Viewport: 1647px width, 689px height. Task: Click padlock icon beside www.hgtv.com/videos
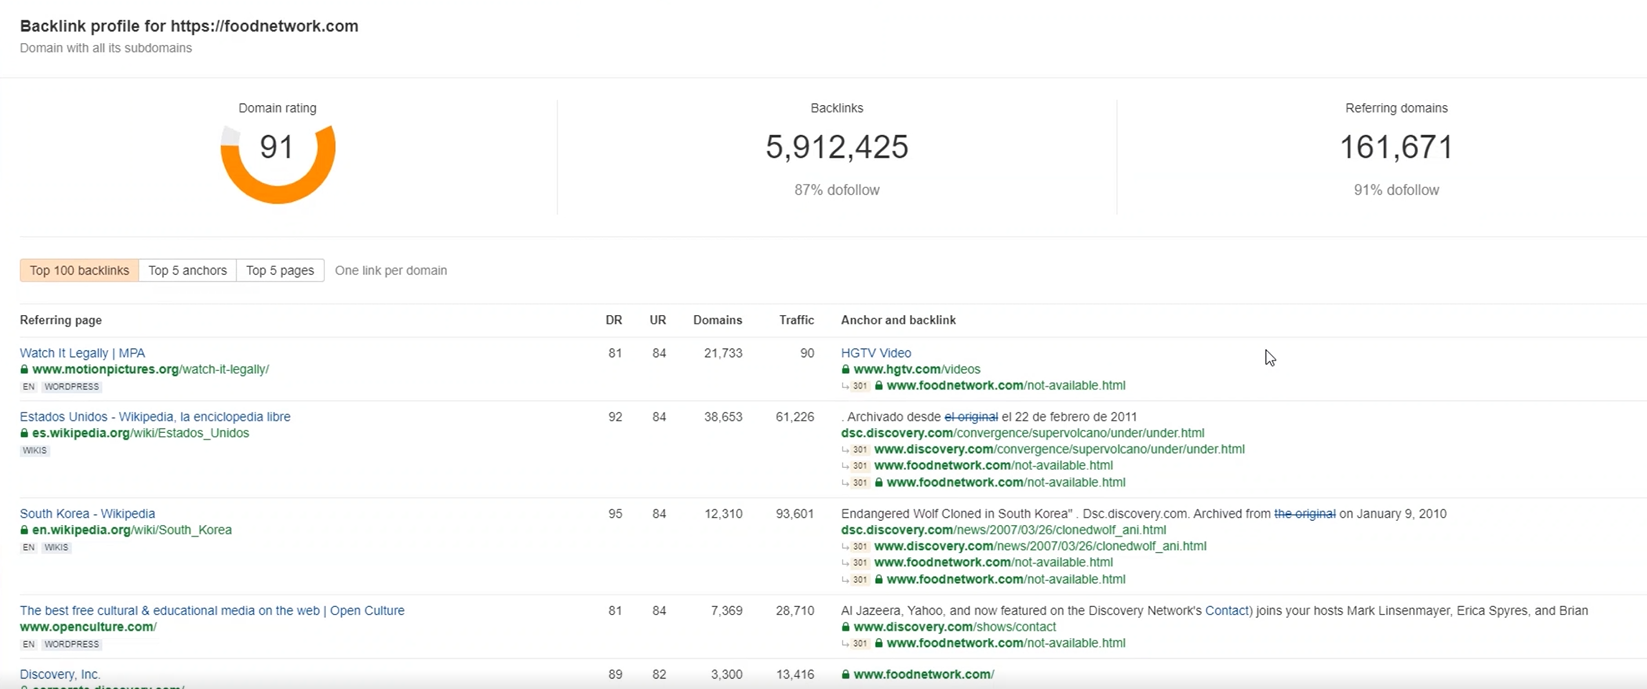tap(846, 369)
